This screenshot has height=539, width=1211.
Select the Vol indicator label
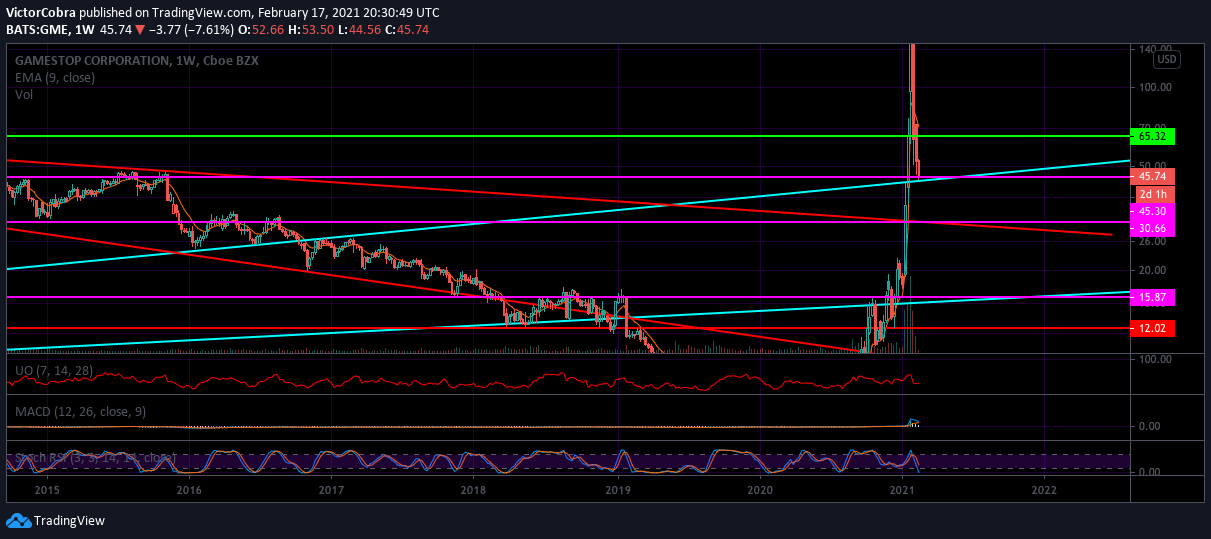click(24, 94)
